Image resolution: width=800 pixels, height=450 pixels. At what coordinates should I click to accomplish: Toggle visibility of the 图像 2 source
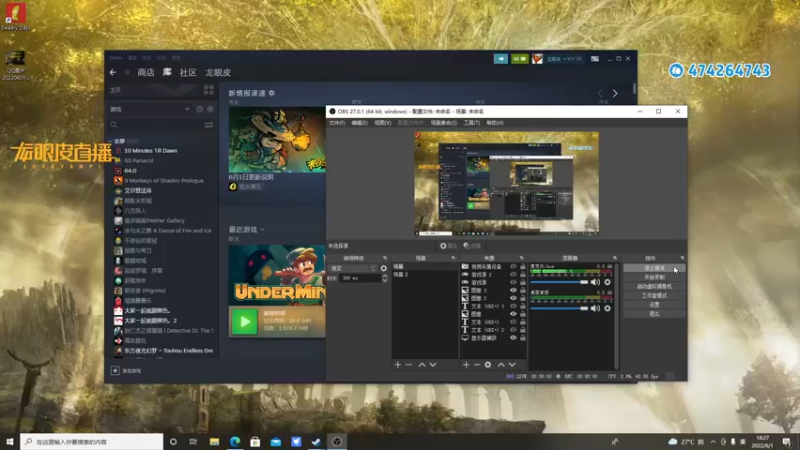coord(513,298)
